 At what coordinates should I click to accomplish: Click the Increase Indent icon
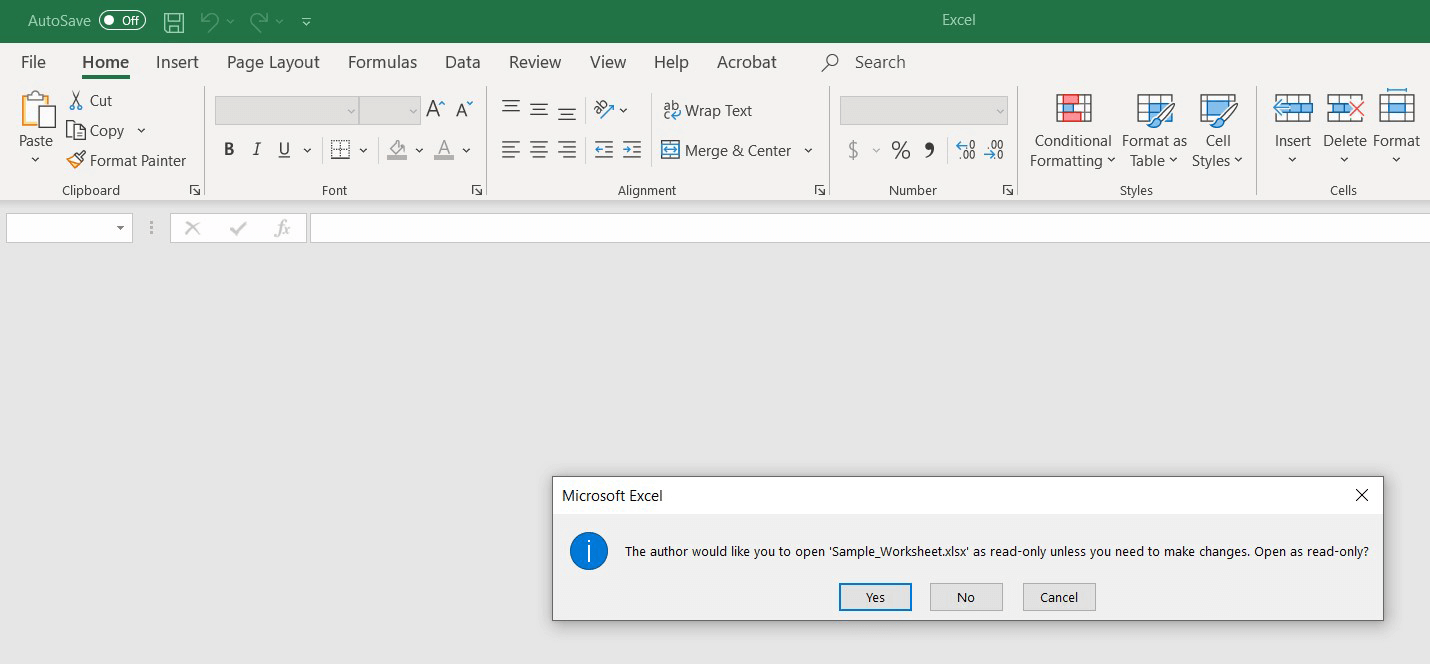coord(632,150)
